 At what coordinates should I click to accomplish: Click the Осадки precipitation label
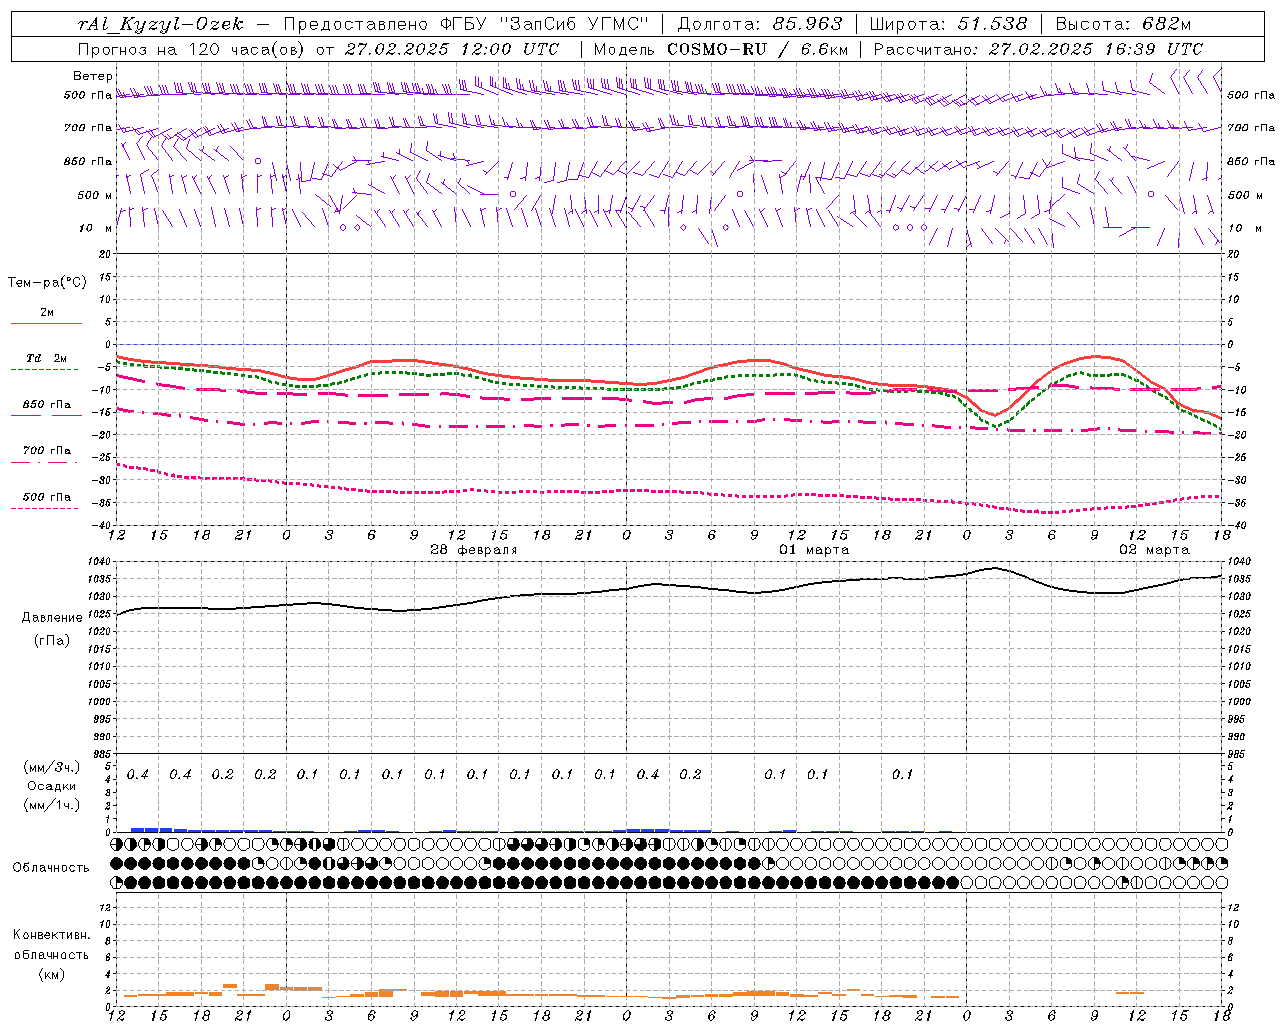click(x=52, y=786)
